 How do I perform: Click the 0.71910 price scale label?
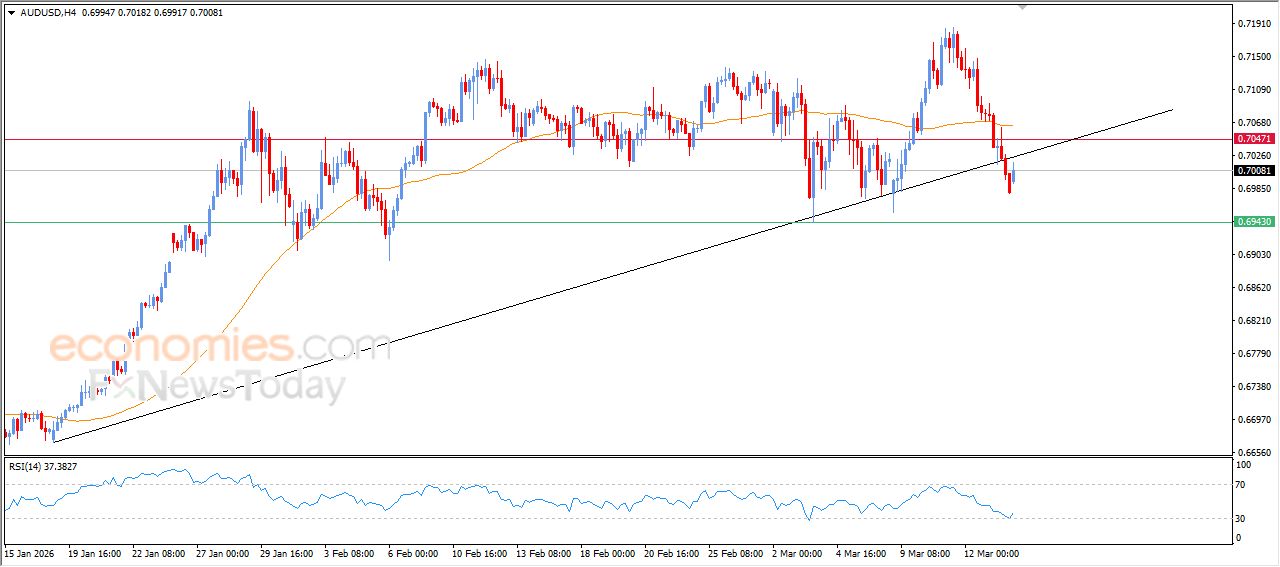[1252, 23]
